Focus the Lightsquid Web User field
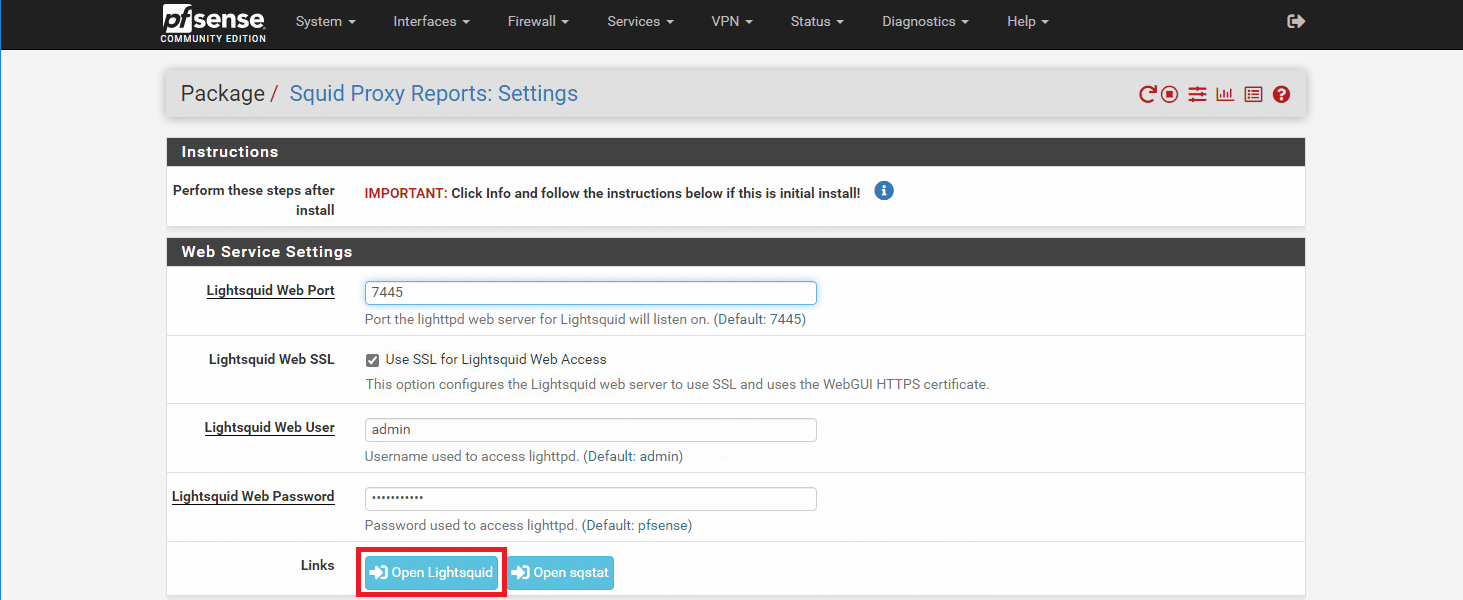This screenshot has width=1463, height=600. [591, 430]
